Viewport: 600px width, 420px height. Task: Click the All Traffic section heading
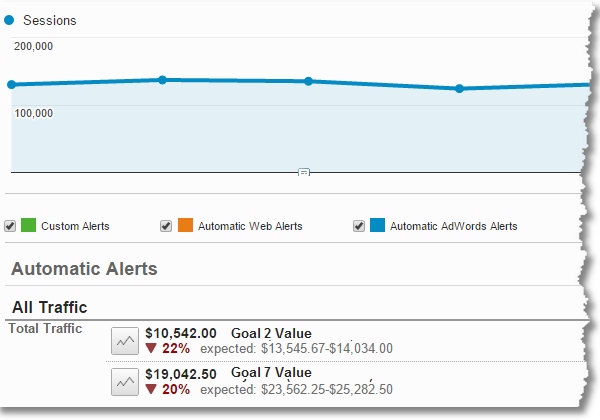pyautogui.click(x=50, y=307)
